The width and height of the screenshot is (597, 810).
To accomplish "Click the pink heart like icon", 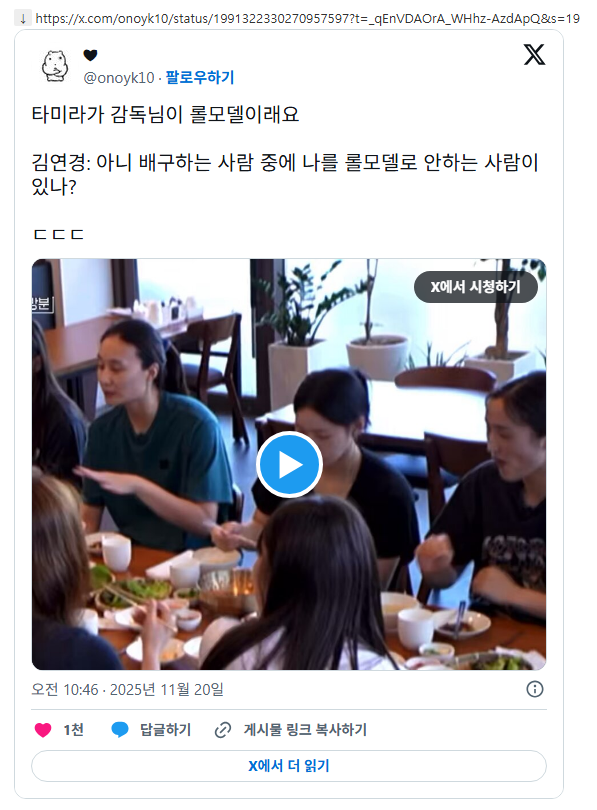I will pos(43,729).
